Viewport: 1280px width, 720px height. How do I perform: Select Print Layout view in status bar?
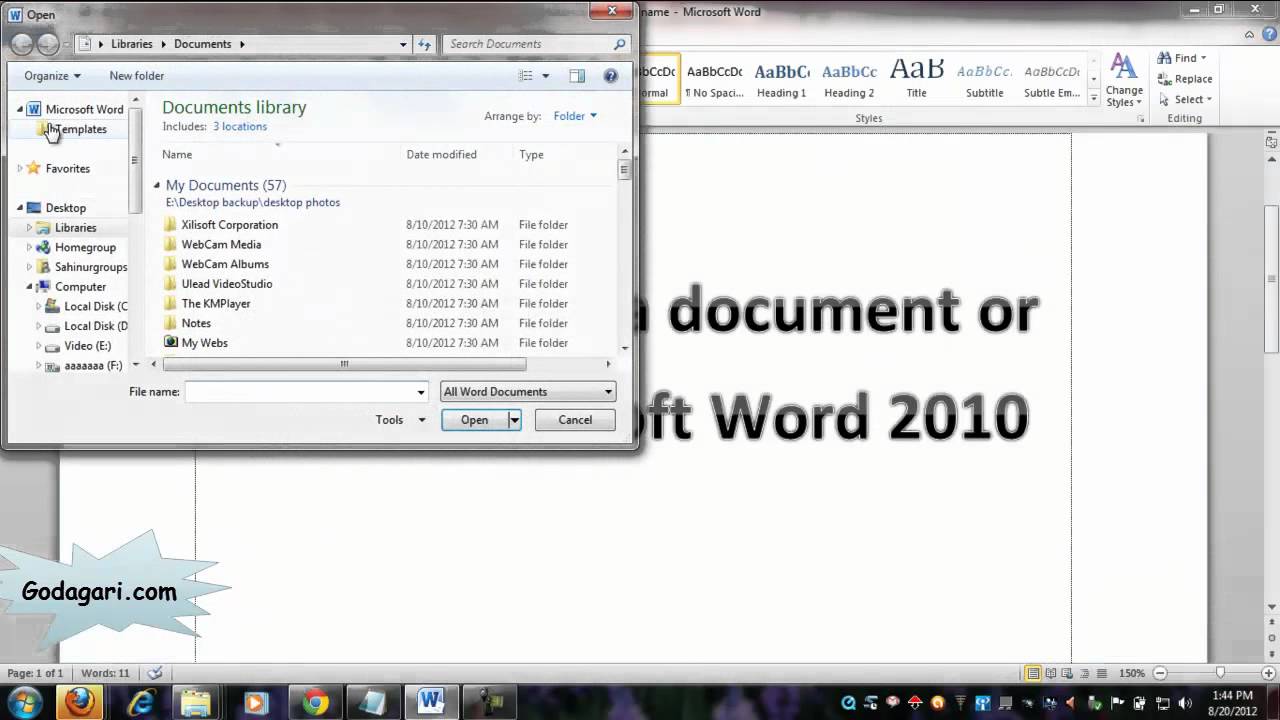(1034, 674)
